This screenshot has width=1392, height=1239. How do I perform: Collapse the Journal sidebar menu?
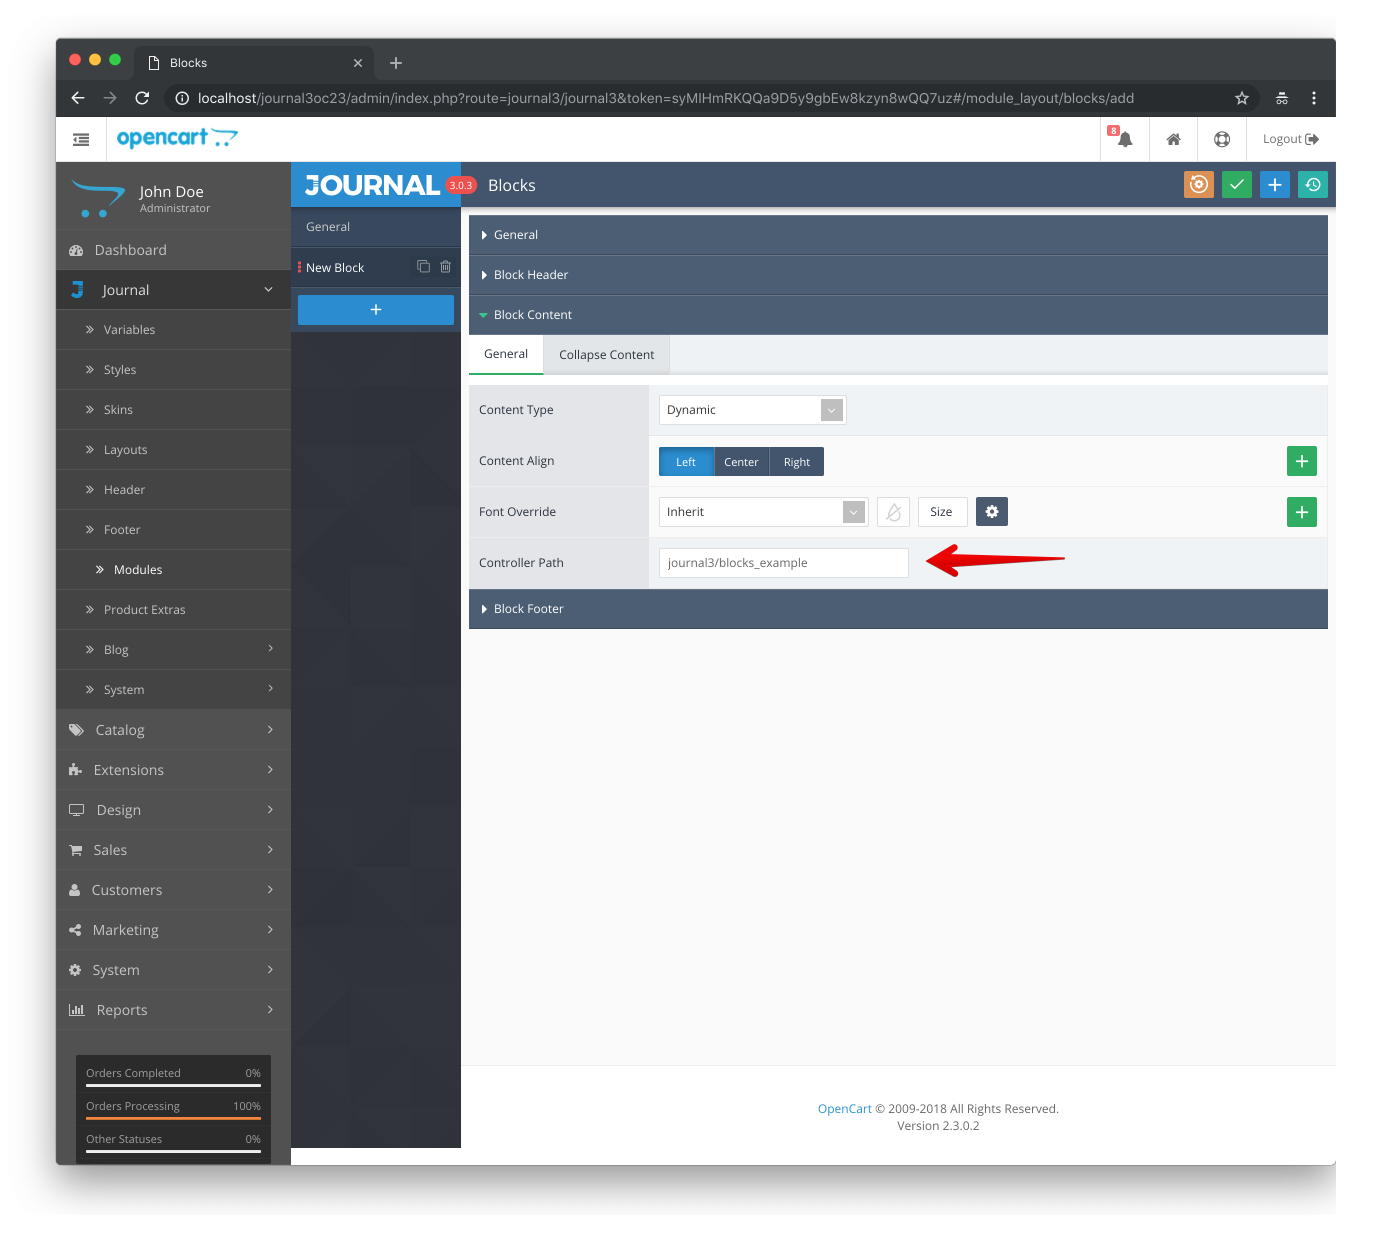(173, 290)
